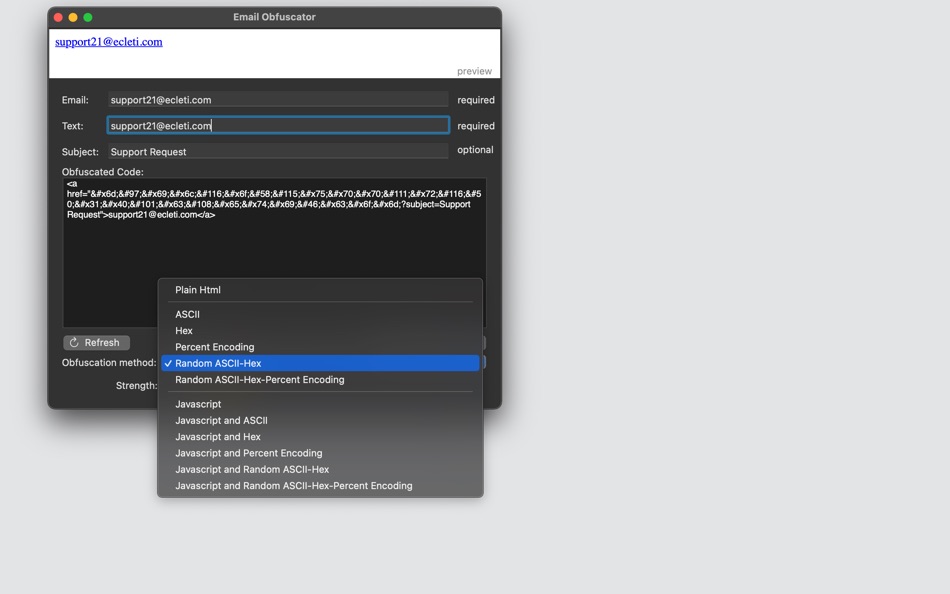Minimize the Email Obfuscator window
This screenshot has height=594, width=950.
click(73, 17)
